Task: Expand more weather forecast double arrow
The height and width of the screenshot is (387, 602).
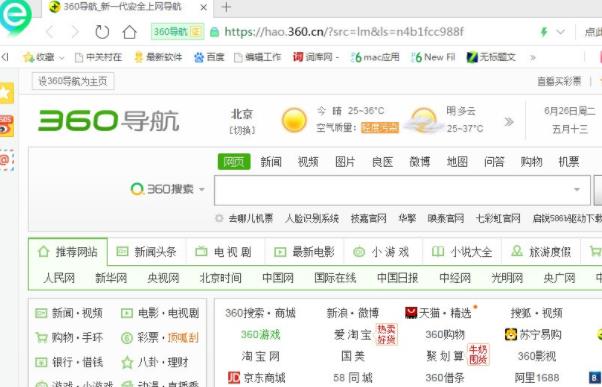Action: pyautogui.click(x=509, y=122)
